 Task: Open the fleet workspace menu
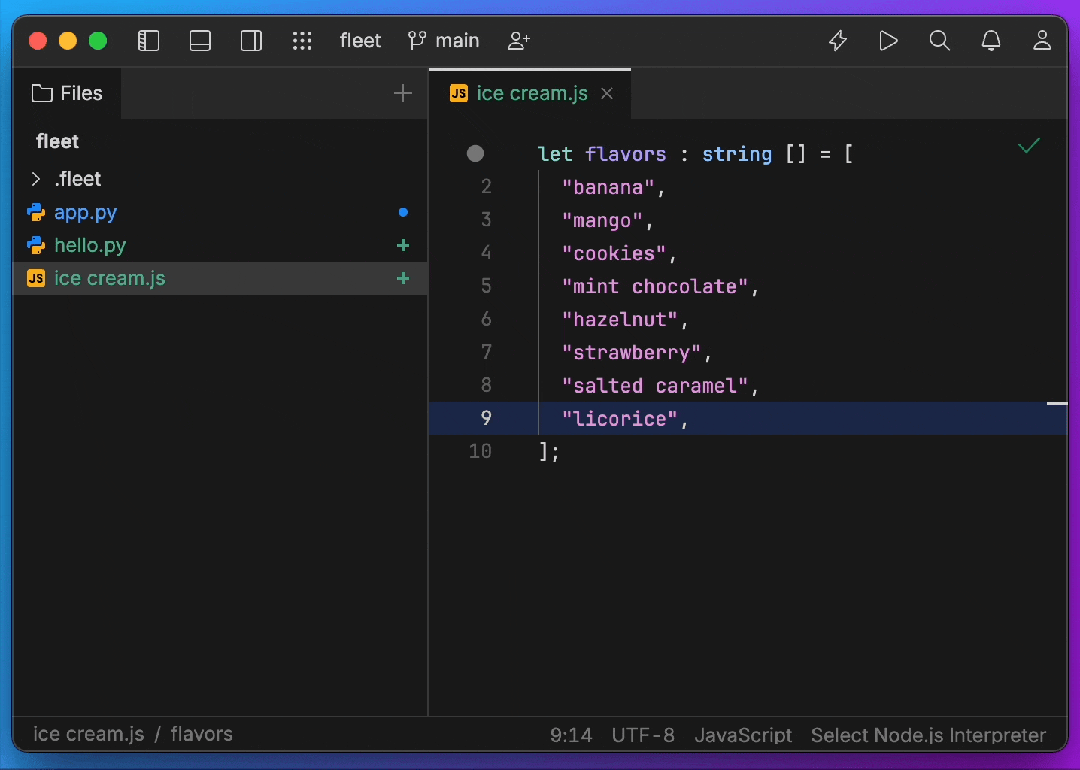pyautogui.click(x=360, y=41)
